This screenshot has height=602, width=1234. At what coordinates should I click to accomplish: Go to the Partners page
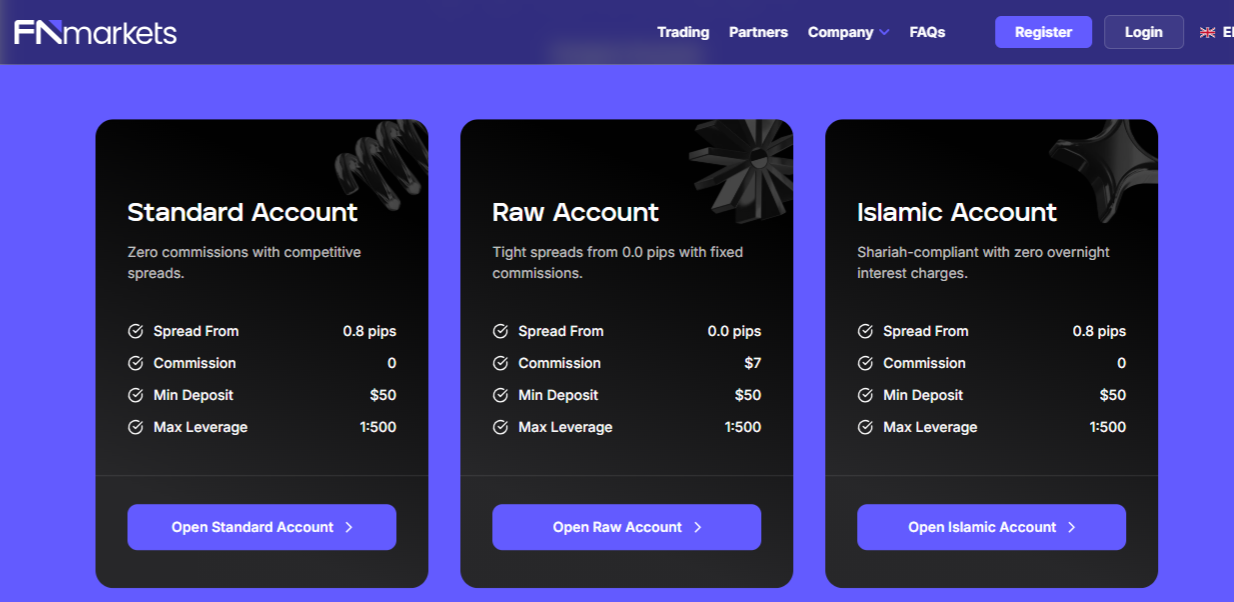[x=758, y=32]
